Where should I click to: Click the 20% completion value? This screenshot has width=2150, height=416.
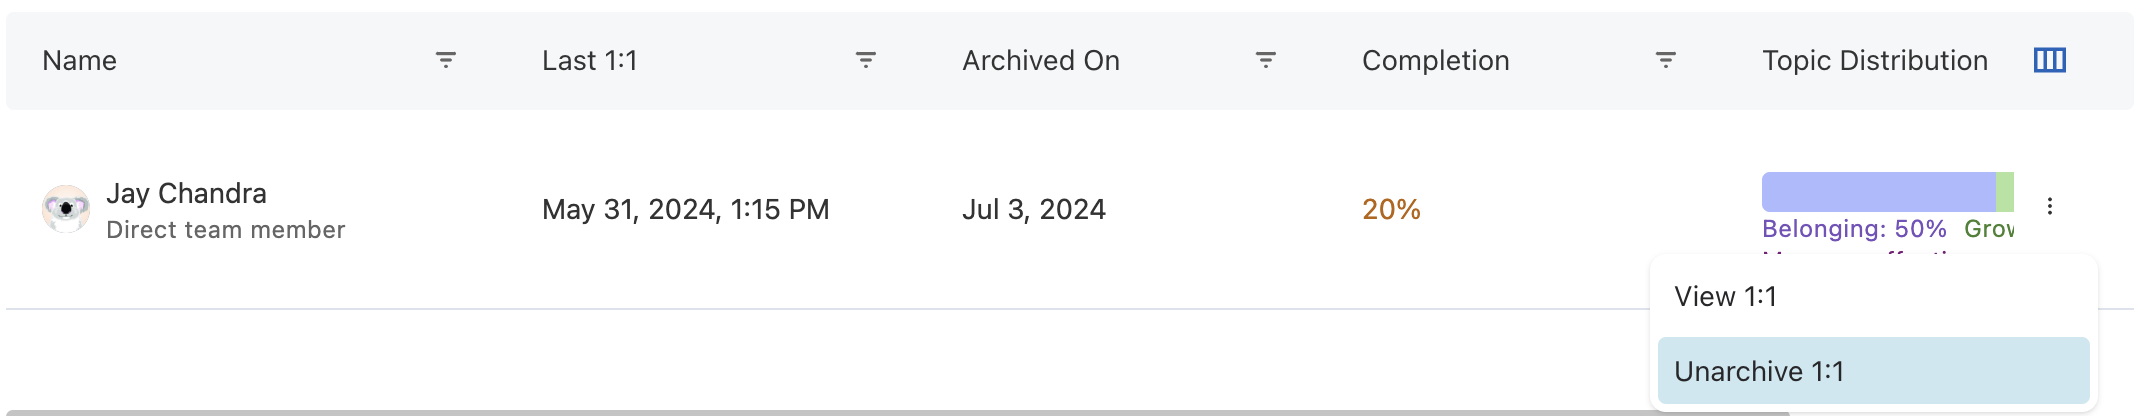(x=1391, y=209)
